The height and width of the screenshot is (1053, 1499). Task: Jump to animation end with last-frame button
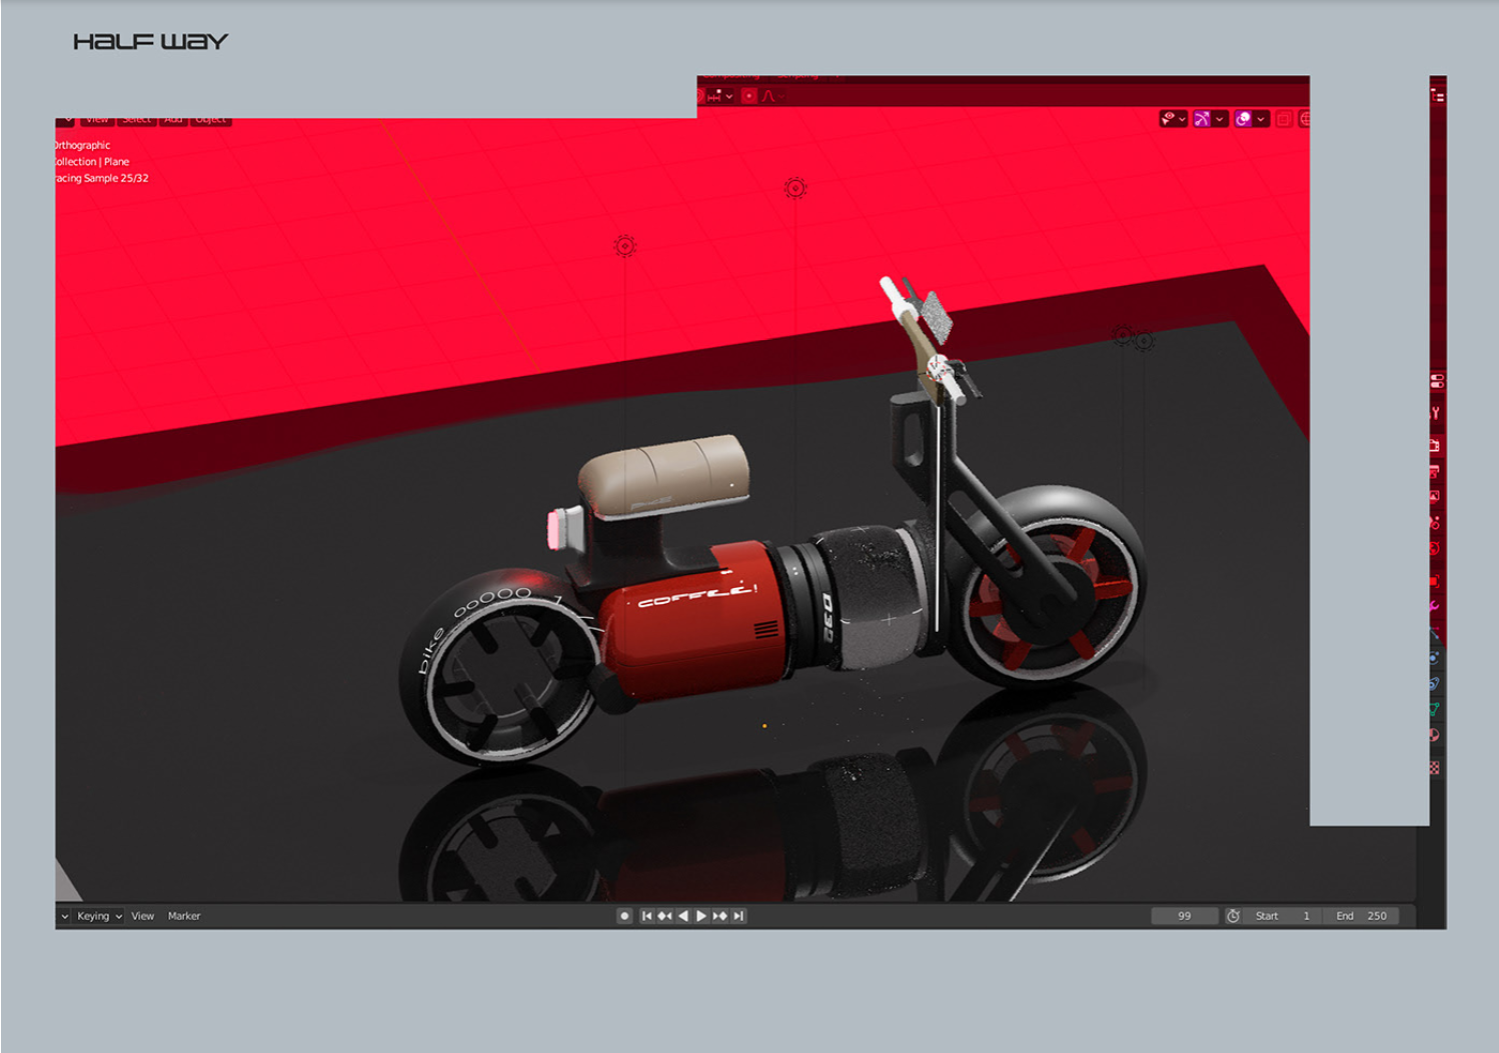coord(738,915)
